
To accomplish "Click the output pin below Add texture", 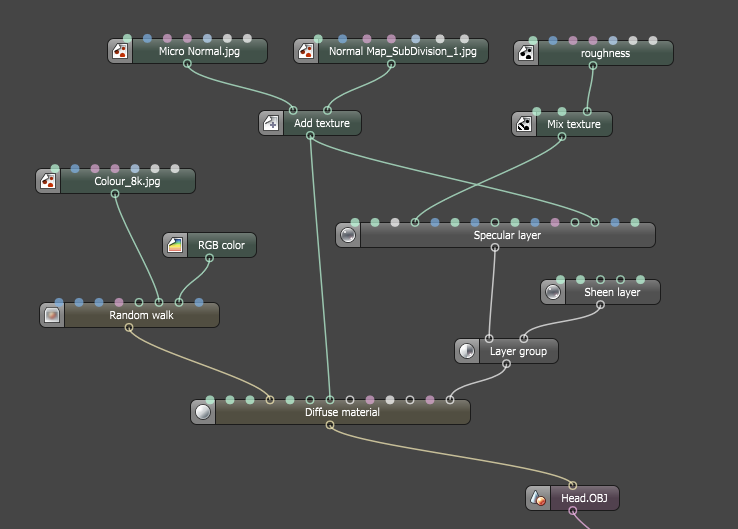I will pyautogui.click(x=310, y=136).
